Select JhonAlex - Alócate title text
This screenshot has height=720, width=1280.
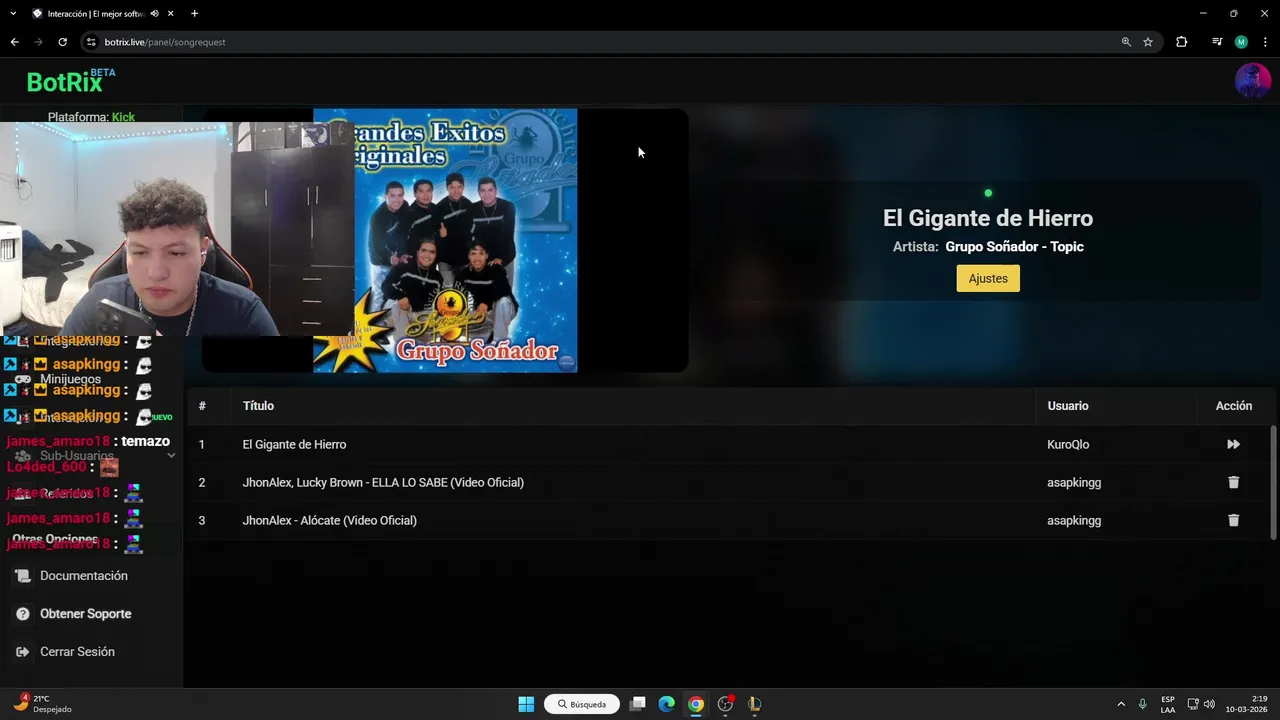coord(329,520)
